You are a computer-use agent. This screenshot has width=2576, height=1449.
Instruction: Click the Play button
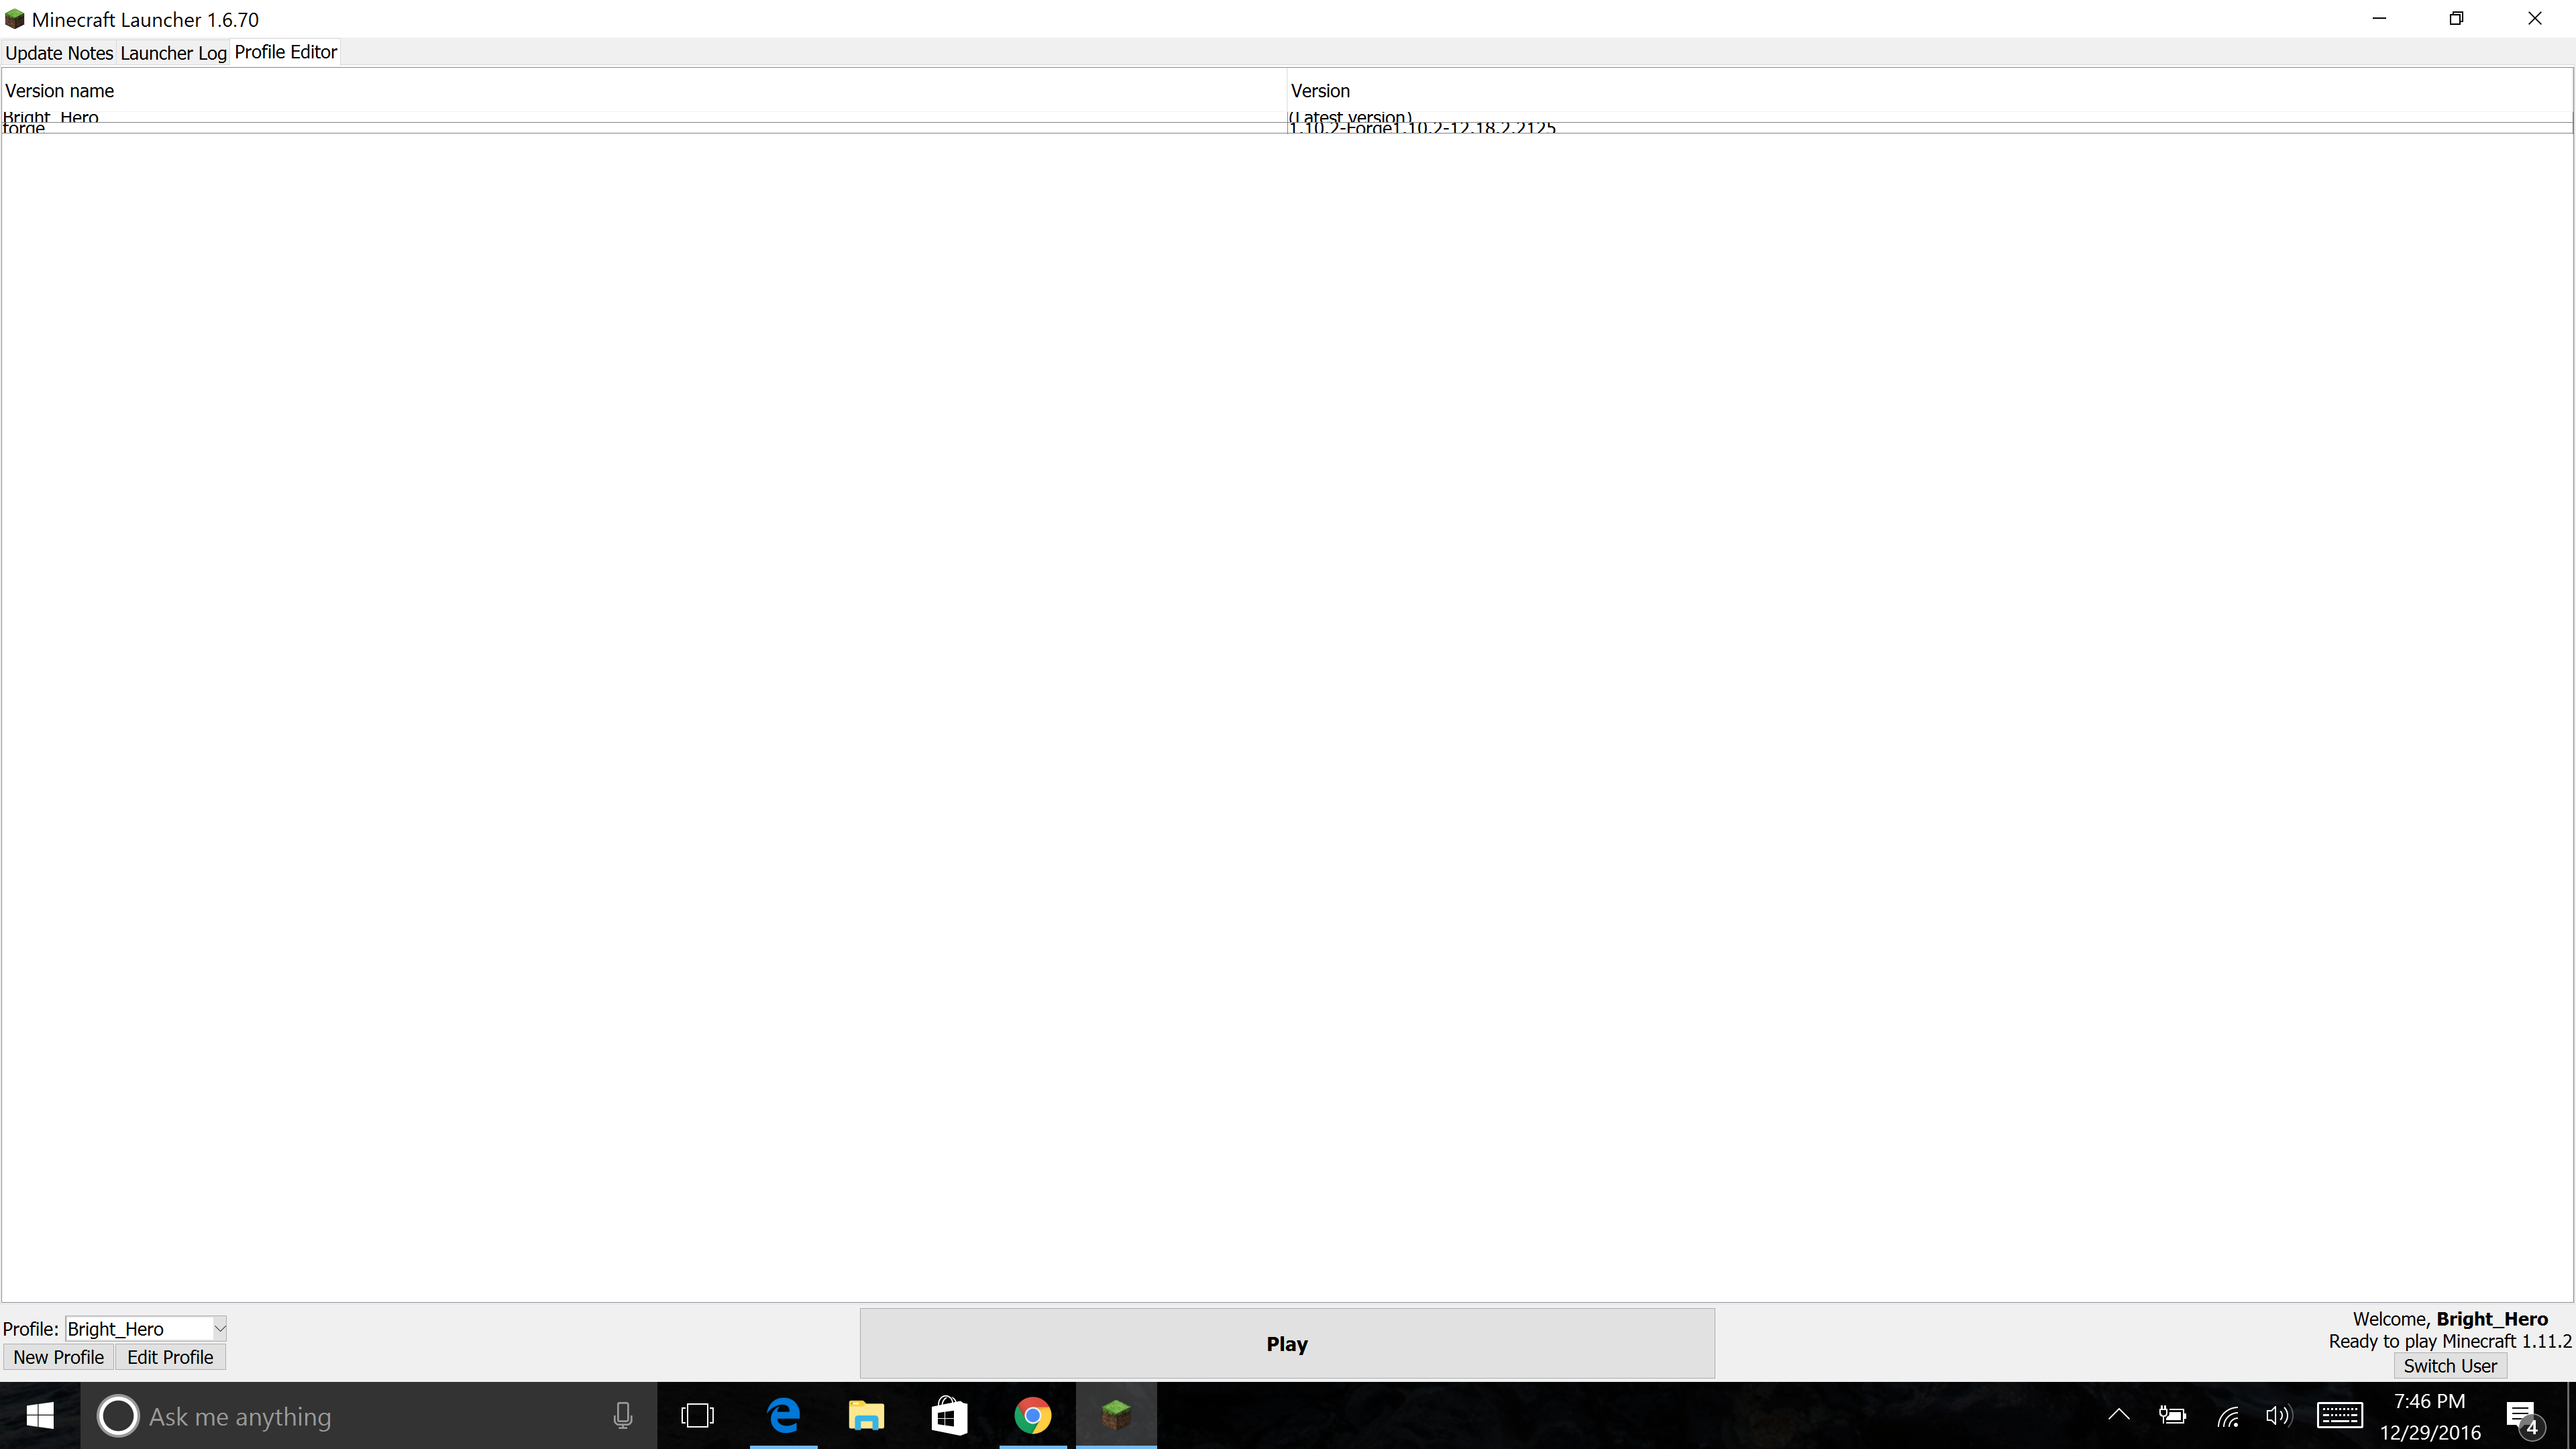1287,1343
